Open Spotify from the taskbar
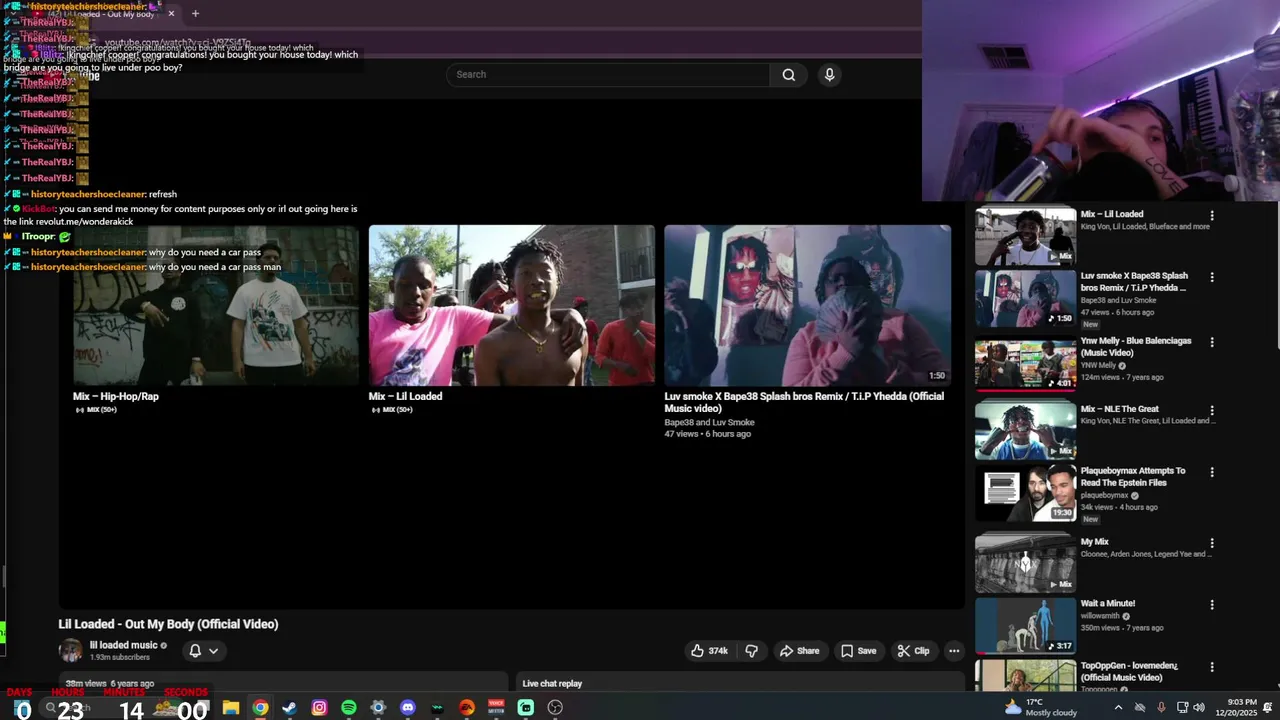 point(349,708)
